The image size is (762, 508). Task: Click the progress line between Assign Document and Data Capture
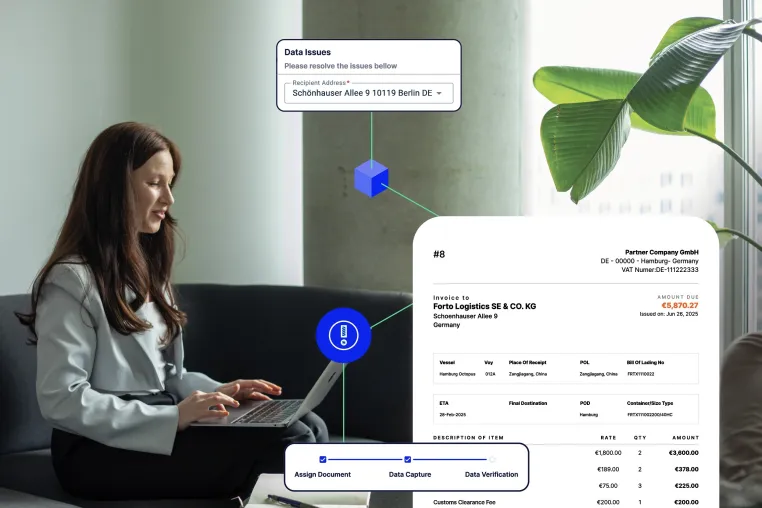[x=365, y=459]
